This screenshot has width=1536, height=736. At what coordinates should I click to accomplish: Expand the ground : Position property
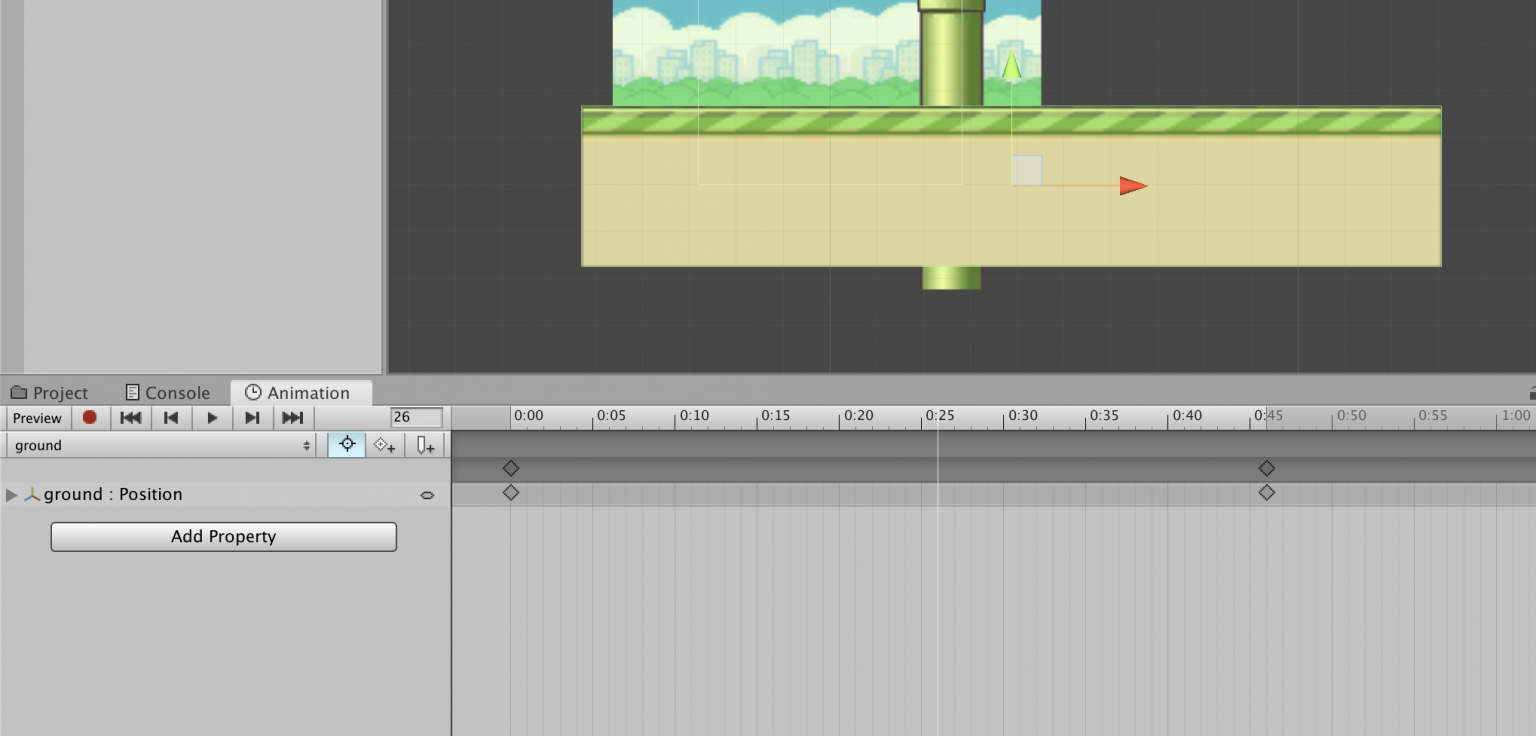pos(12,494)
